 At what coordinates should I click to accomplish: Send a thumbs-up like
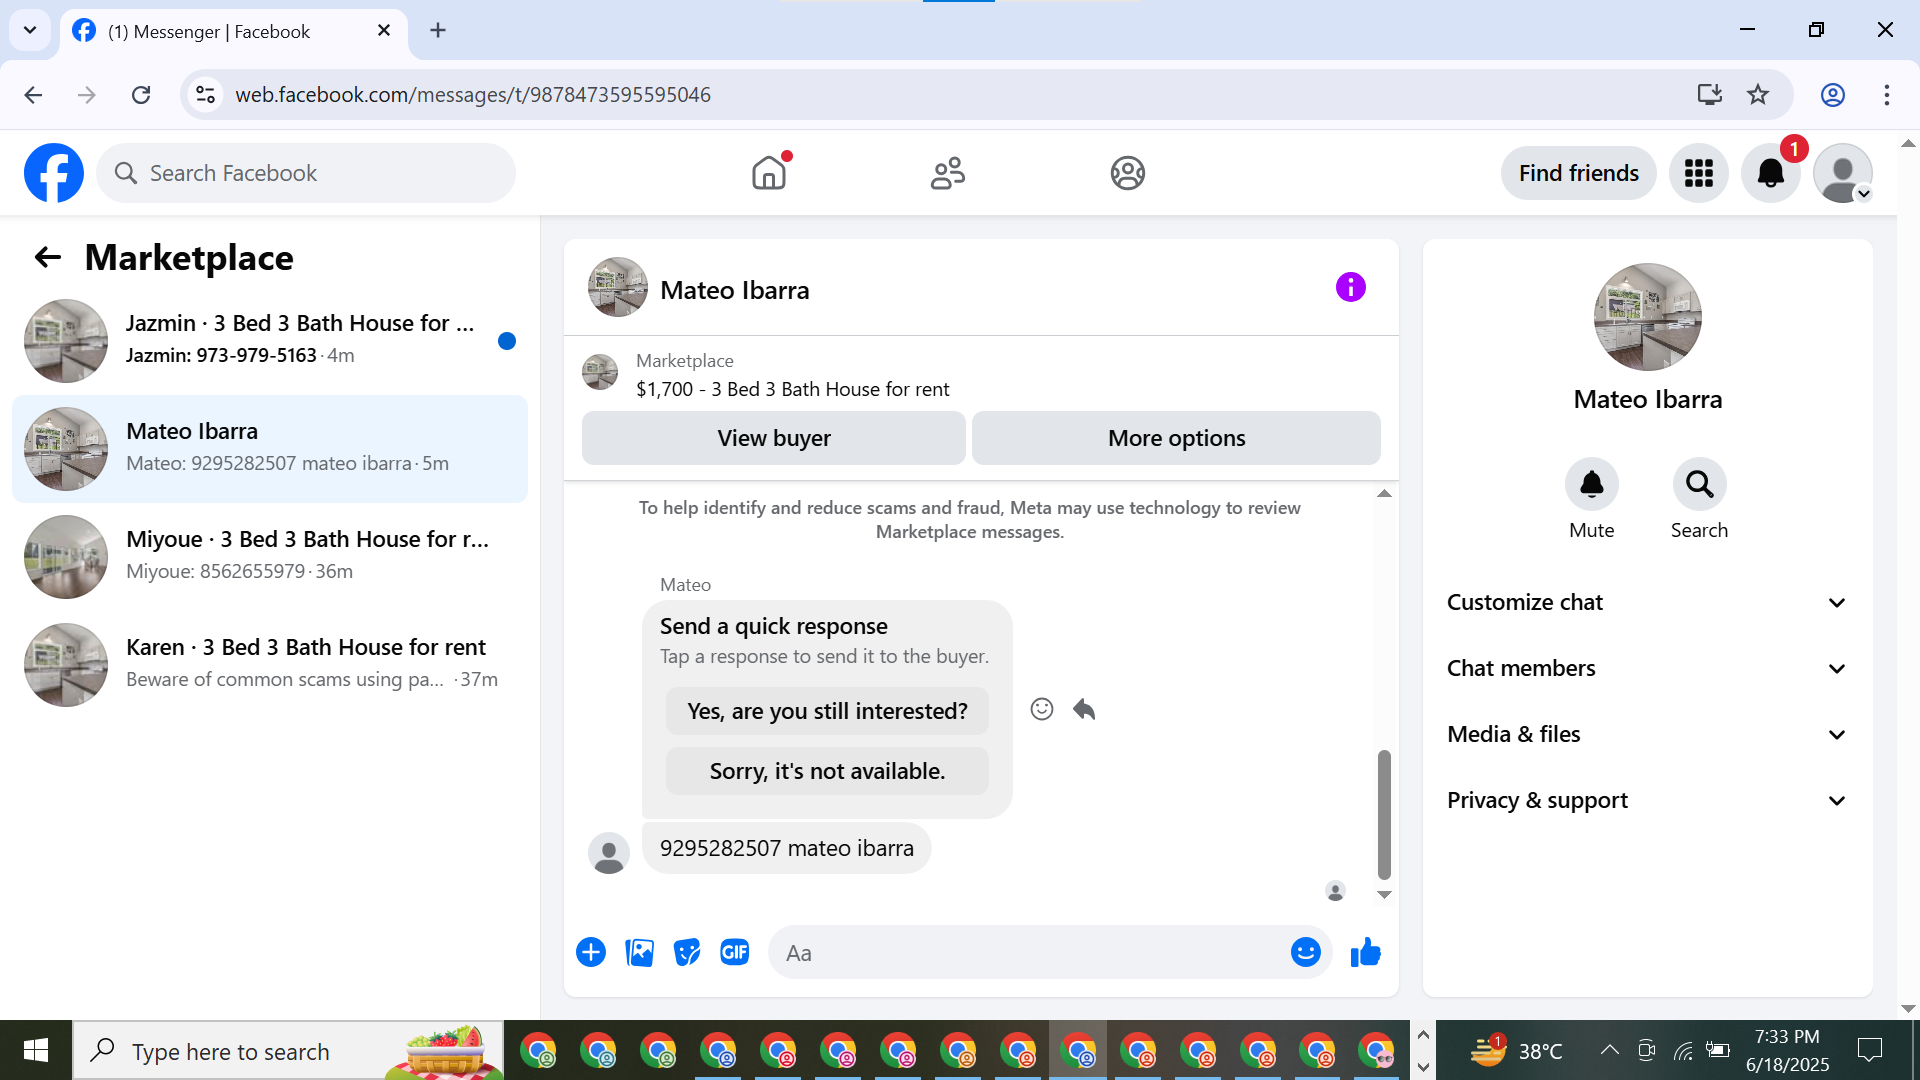[1365, 952]
